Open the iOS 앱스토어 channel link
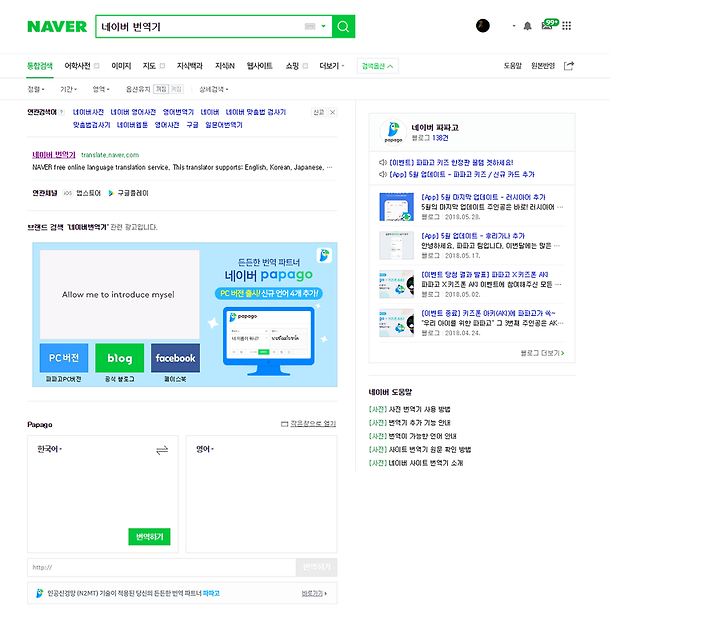The width and height of the screenshot is (720, 619). 82,193
